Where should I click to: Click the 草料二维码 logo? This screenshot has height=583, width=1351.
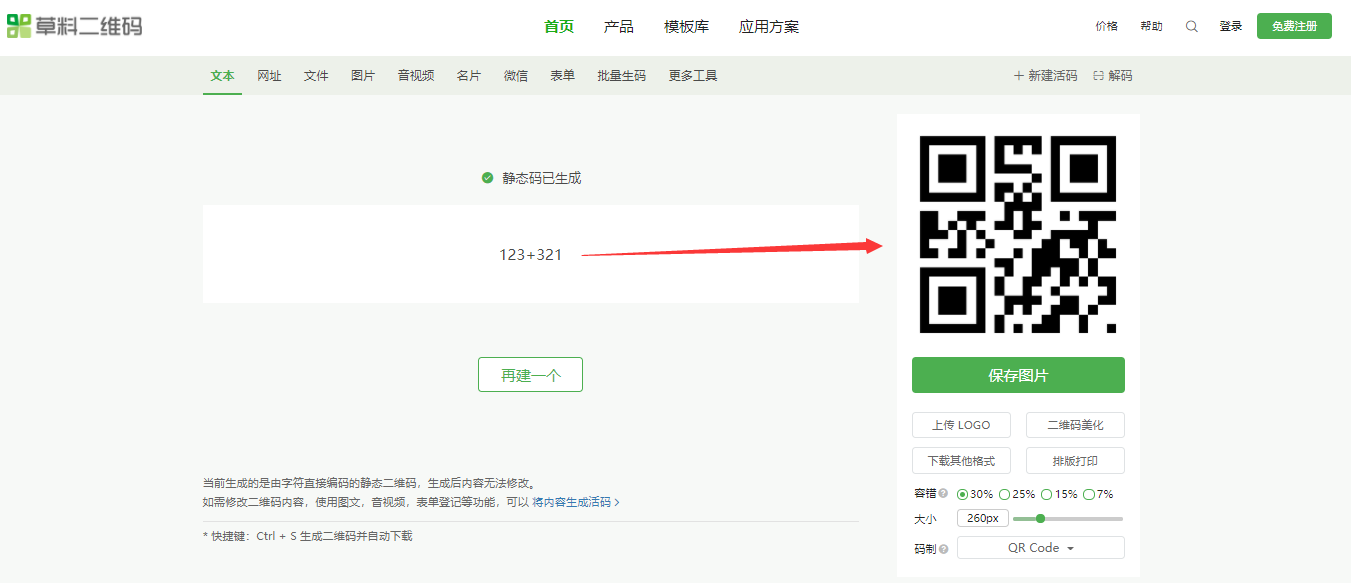pyautogui.click(x=75, y=26)
